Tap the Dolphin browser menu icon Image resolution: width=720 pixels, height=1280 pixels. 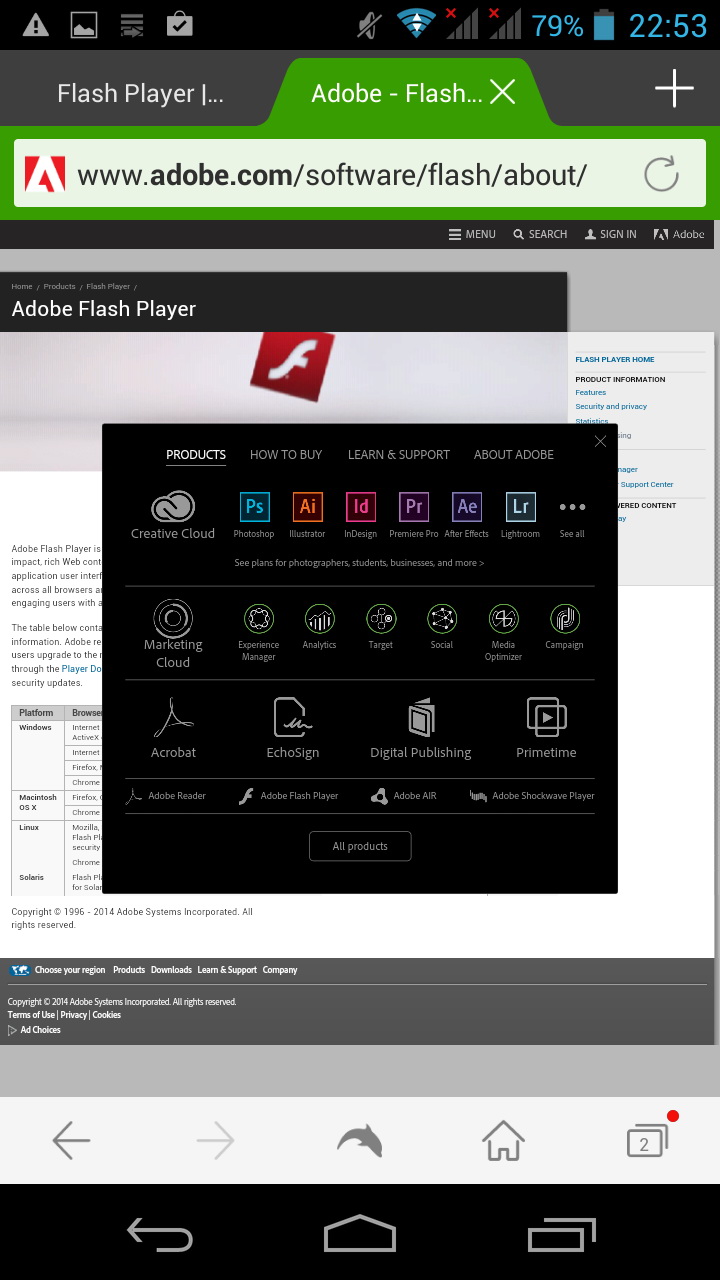point(359,1140)
